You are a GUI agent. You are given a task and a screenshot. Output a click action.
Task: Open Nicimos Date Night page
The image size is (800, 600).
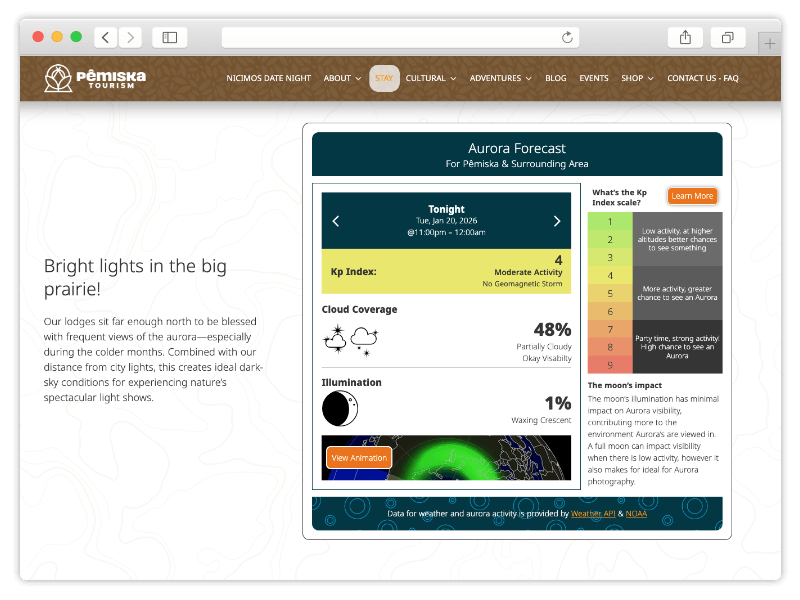(x=268, y=78)
